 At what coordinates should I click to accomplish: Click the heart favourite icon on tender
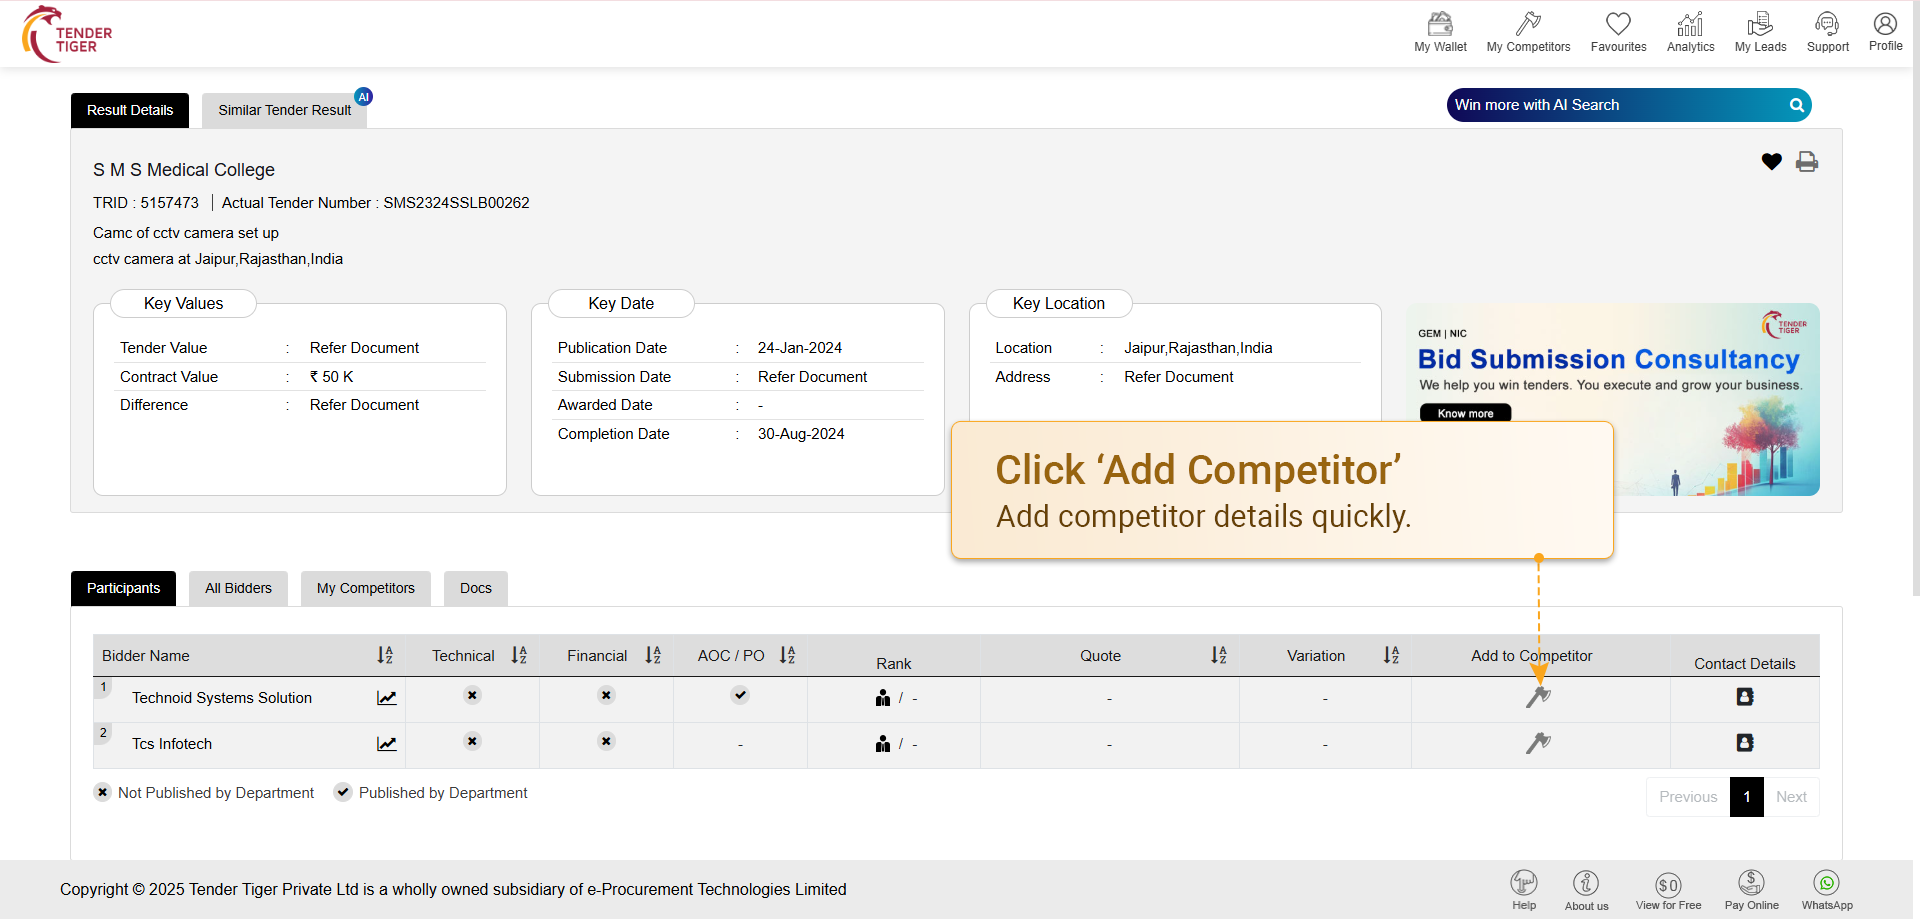(x=1771, y=162)
